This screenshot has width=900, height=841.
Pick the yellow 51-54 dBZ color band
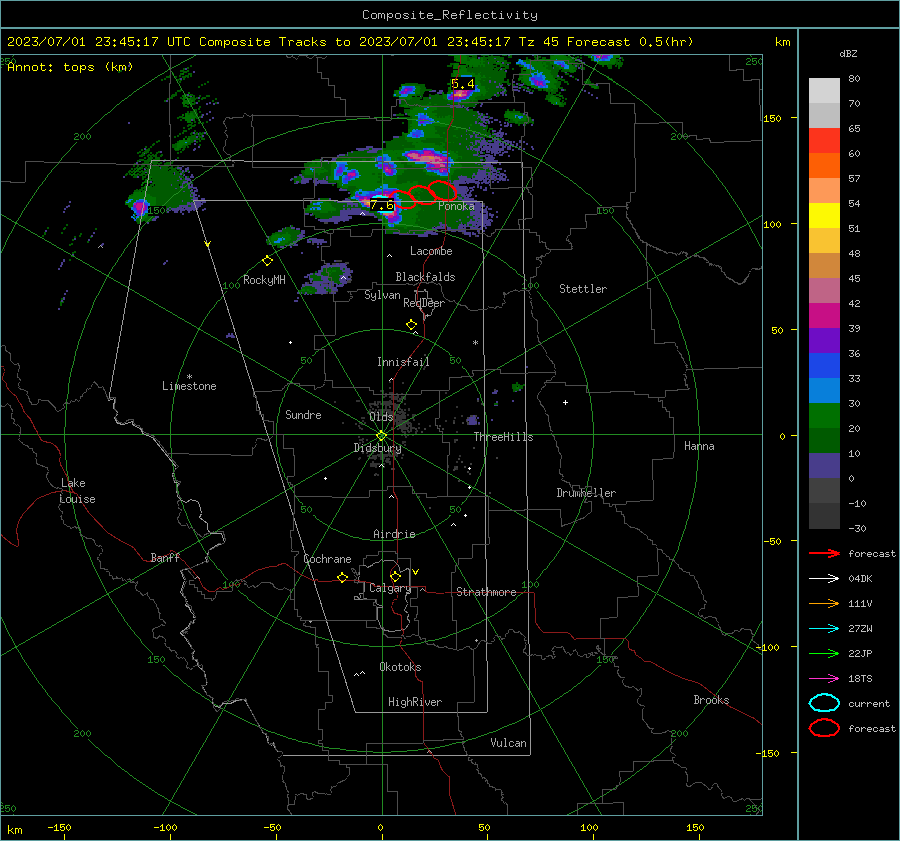point(824,216)
